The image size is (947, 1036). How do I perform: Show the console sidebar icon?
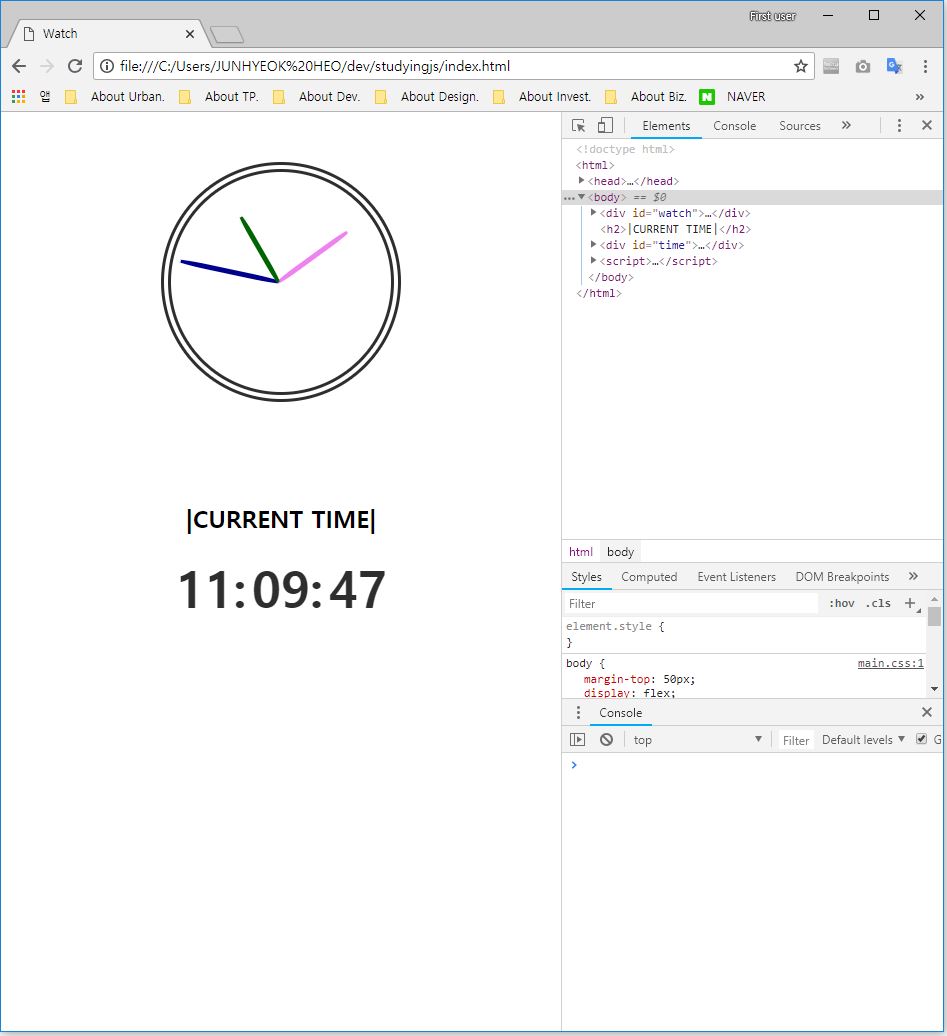pos(578,740)
